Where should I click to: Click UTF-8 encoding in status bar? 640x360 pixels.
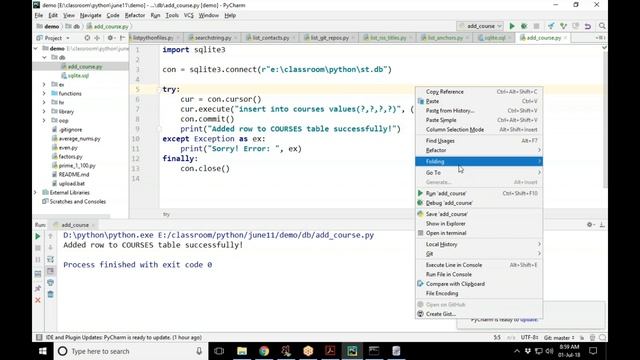tap(530, 338)
